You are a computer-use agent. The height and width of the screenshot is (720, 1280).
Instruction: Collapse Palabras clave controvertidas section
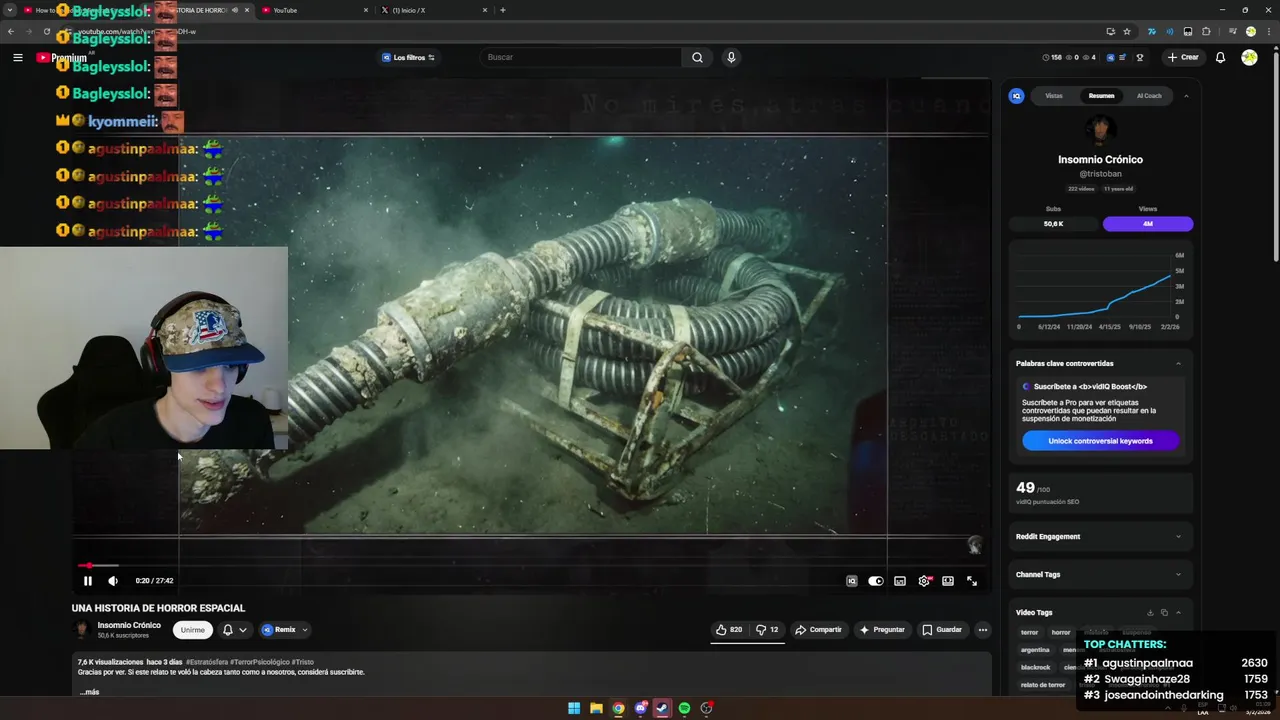[1178, 364]
